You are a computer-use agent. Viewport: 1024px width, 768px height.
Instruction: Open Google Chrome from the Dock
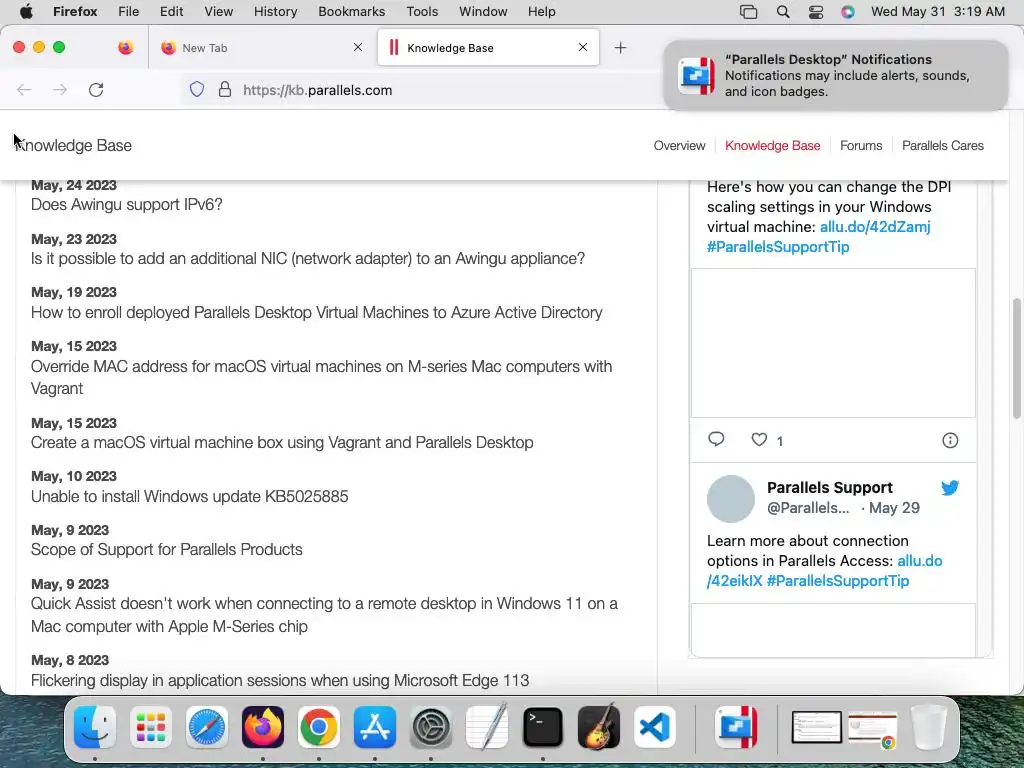click(319, 727)
